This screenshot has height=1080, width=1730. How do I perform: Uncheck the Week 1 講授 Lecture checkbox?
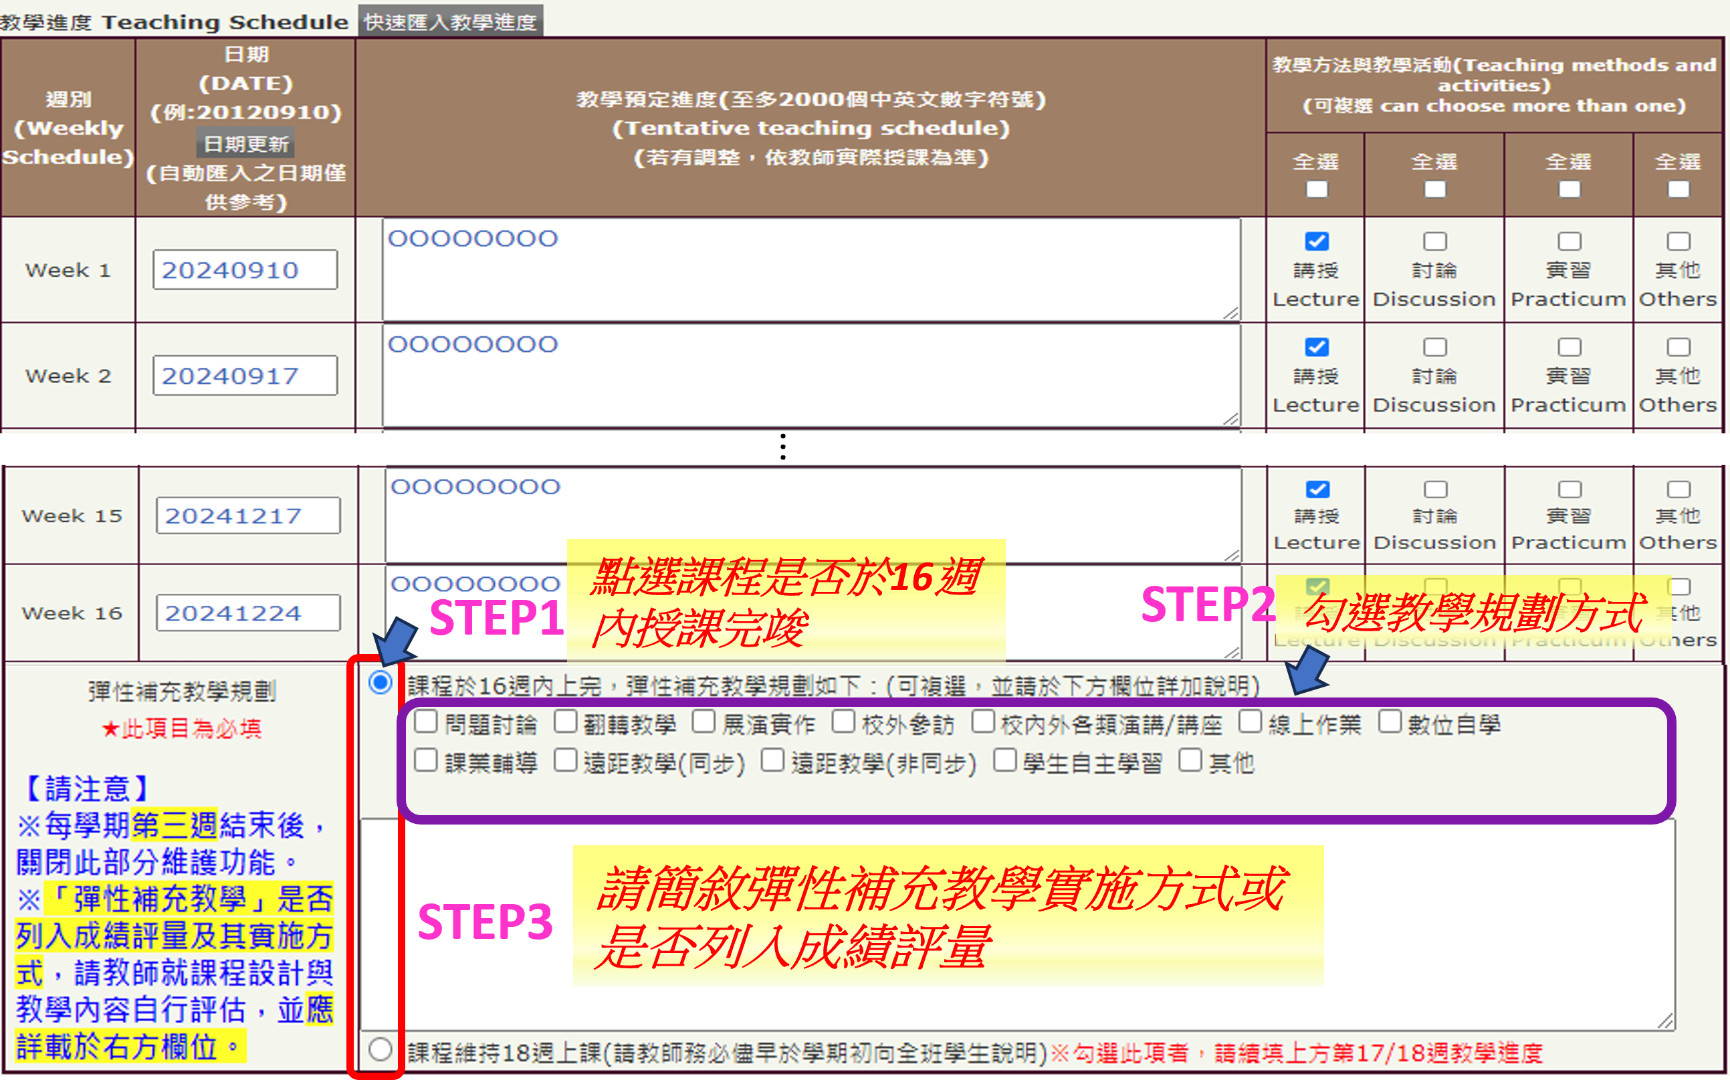click(1317, 242)
